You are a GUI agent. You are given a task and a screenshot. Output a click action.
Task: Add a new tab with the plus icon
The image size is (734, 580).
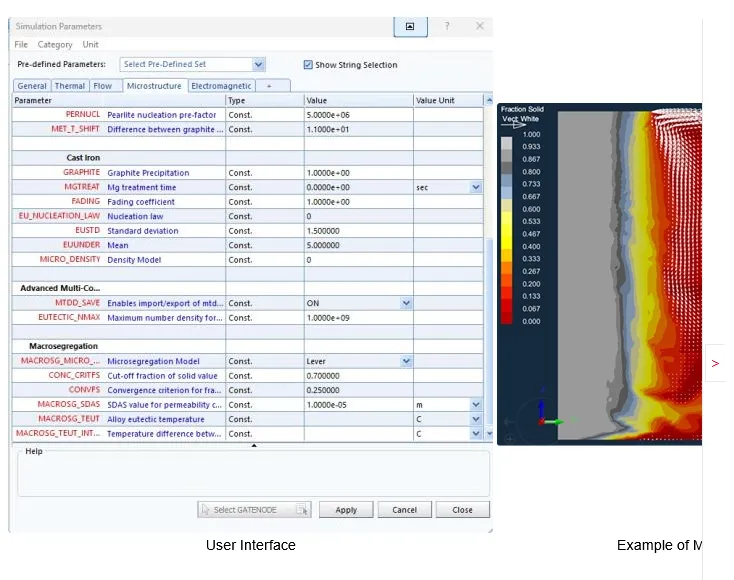(x=268, y=86)
